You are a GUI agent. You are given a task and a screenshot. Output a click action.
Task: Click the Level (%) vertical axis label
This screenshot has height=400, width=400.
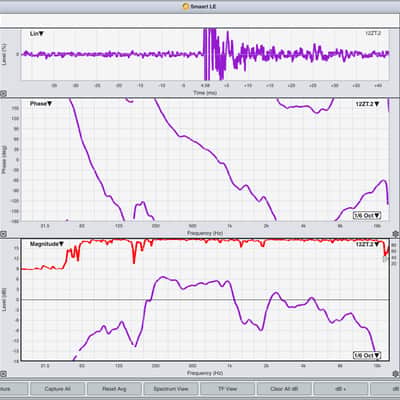pos(4,54)
